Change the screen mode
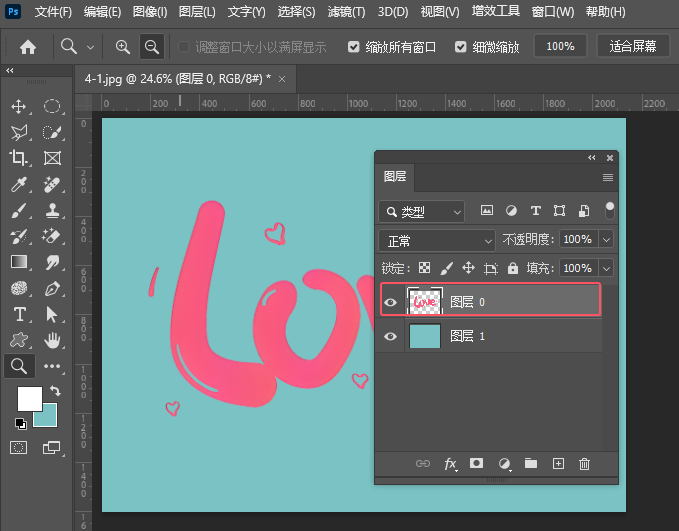This screenshot has height=531, width=679. pos(52,447)
